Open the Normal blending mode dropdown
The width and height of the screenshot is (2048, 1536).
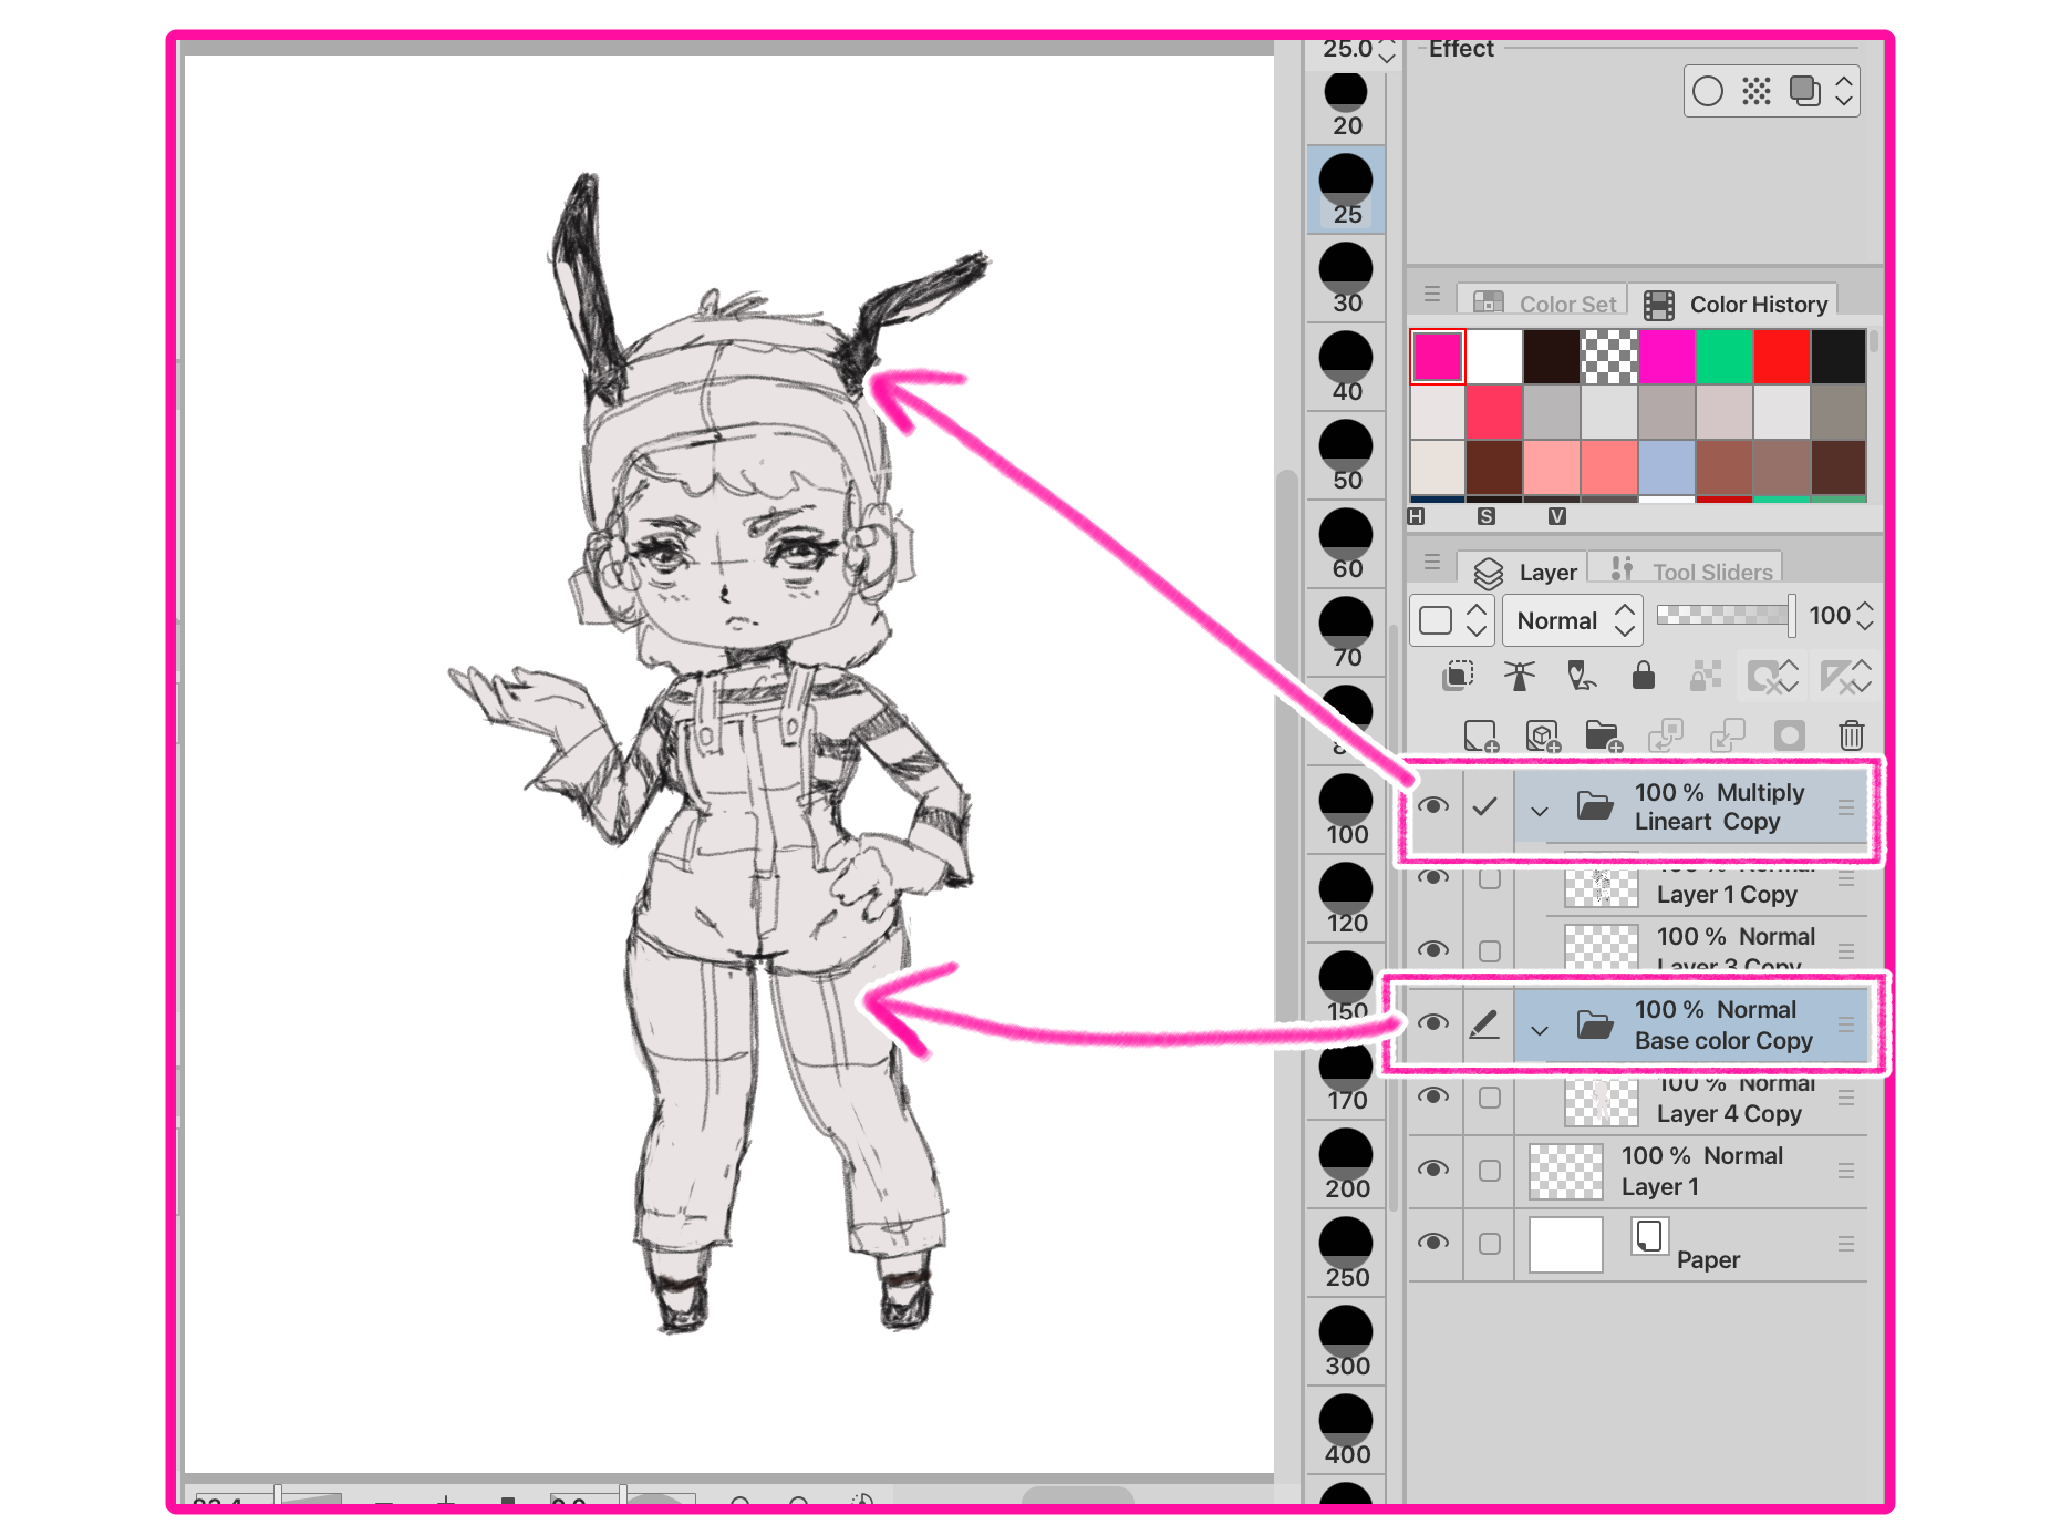tap(1572, 621)
